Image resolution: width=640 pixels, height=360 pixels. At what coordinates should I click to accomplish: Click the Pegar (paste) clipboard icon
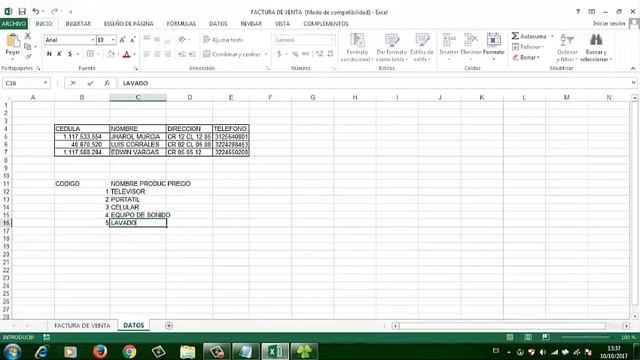[13, 40]
